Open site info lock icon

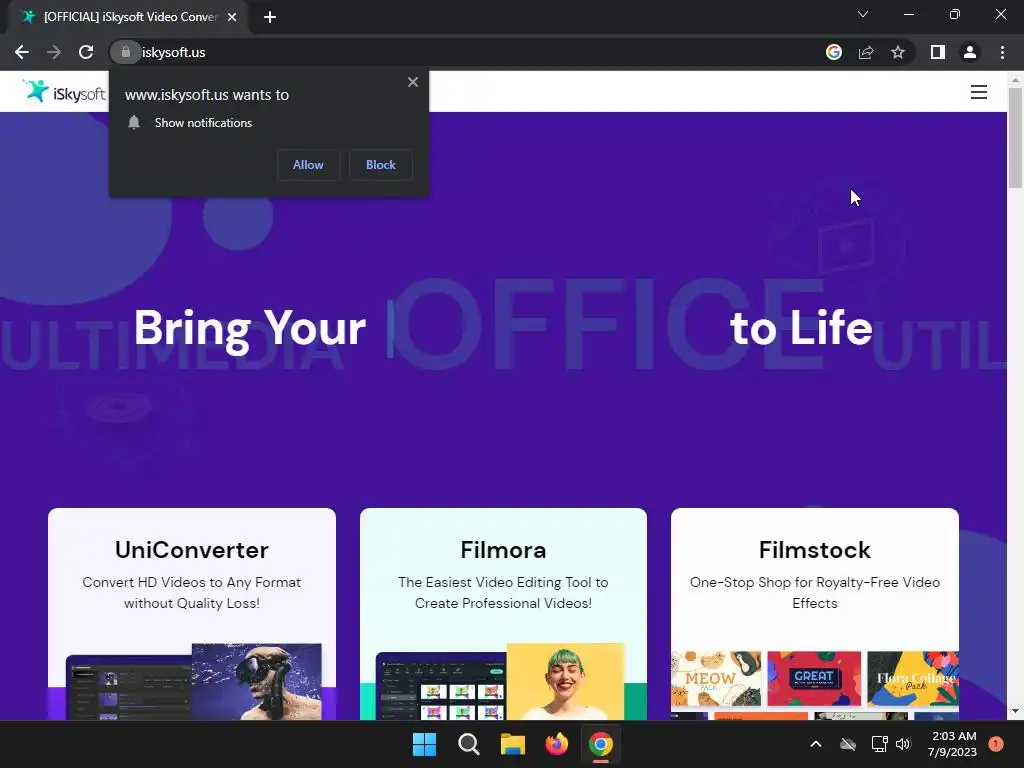coord(125,52)
